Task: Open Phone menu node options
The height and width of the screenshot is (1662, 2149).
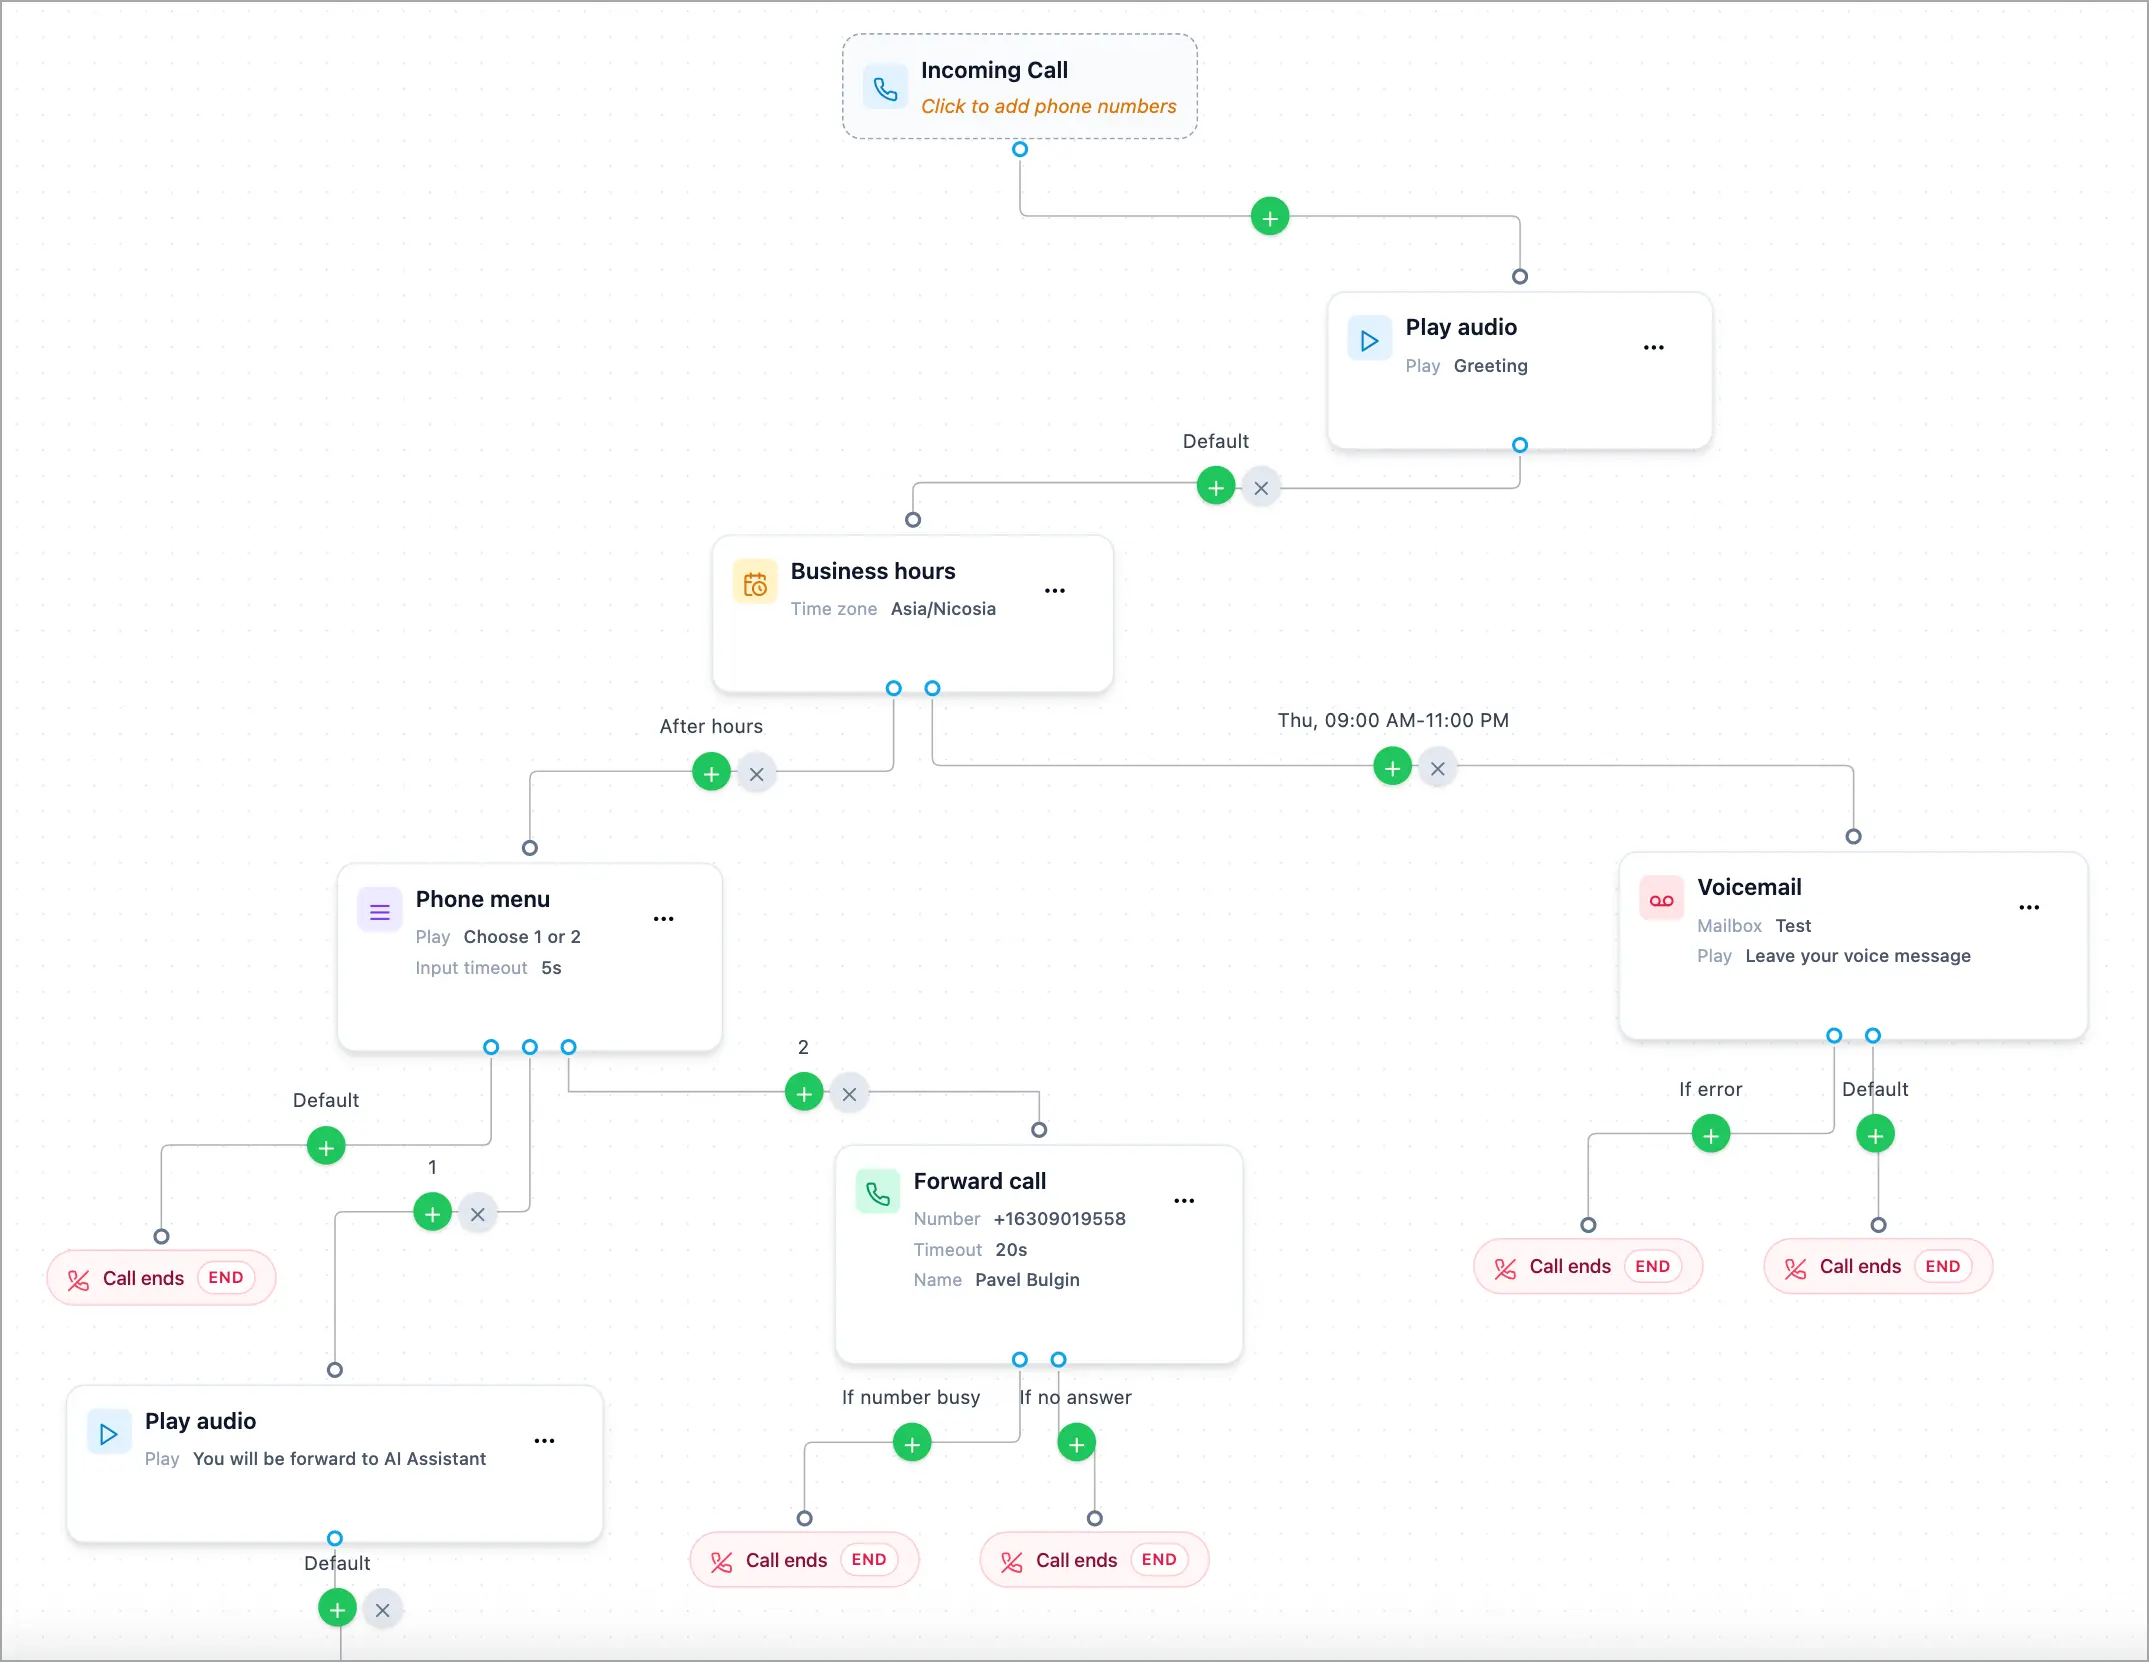Action: [664, 919]
